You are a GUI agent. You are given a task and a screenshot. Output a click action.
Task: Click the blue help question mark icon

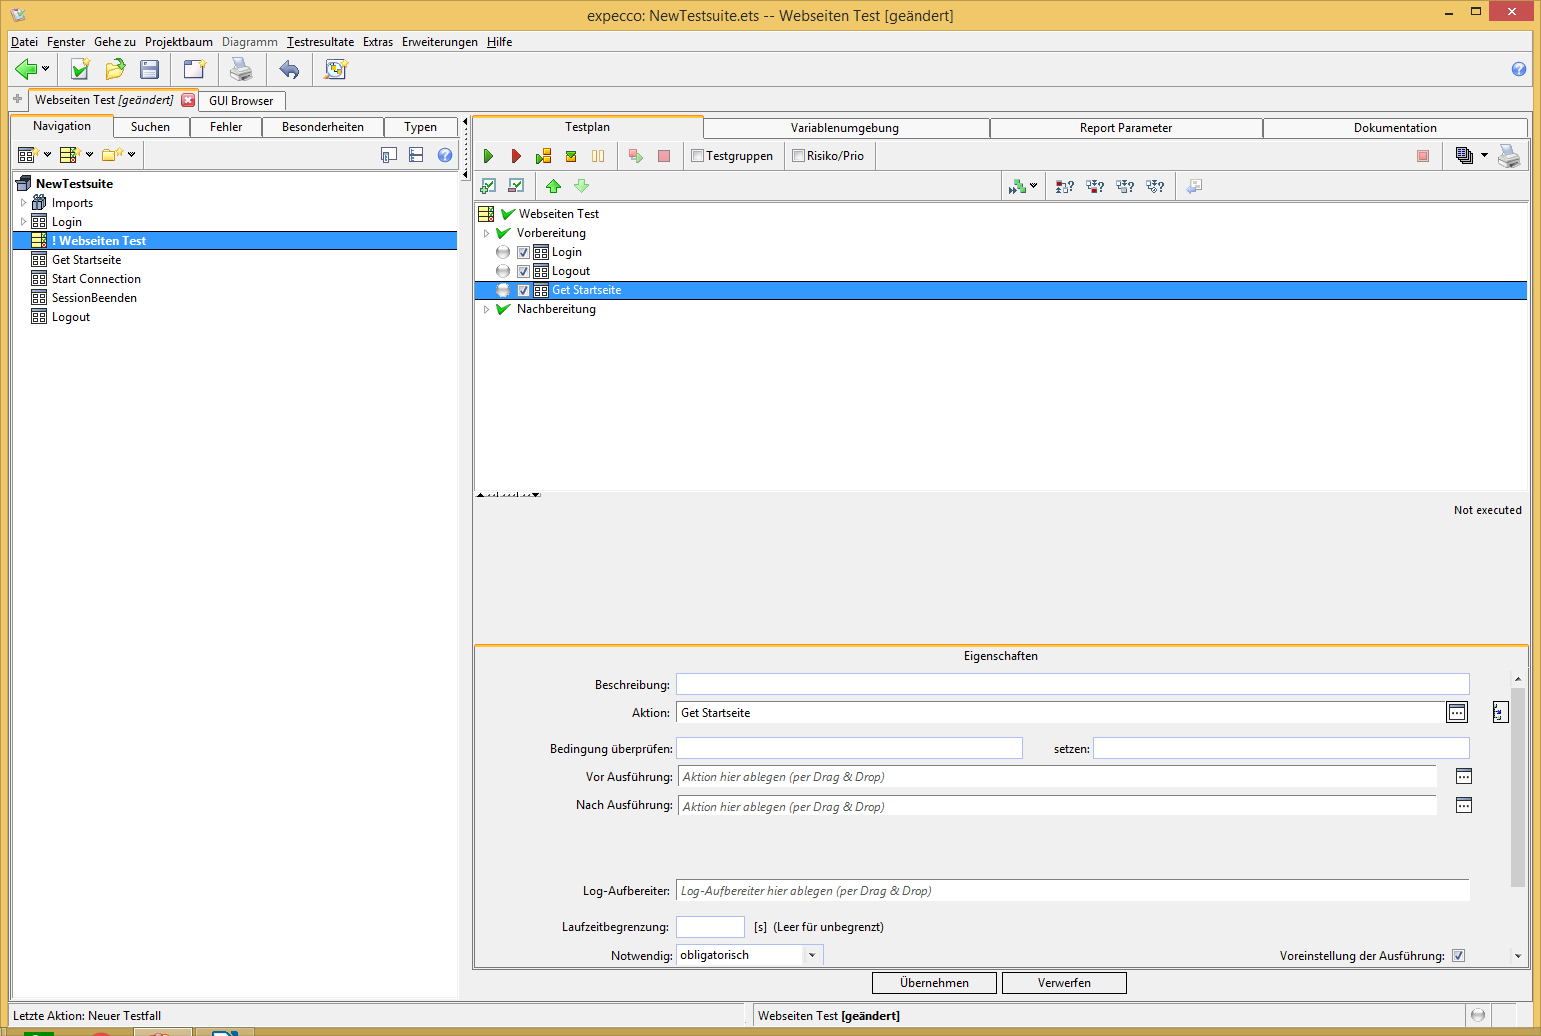1518,69
